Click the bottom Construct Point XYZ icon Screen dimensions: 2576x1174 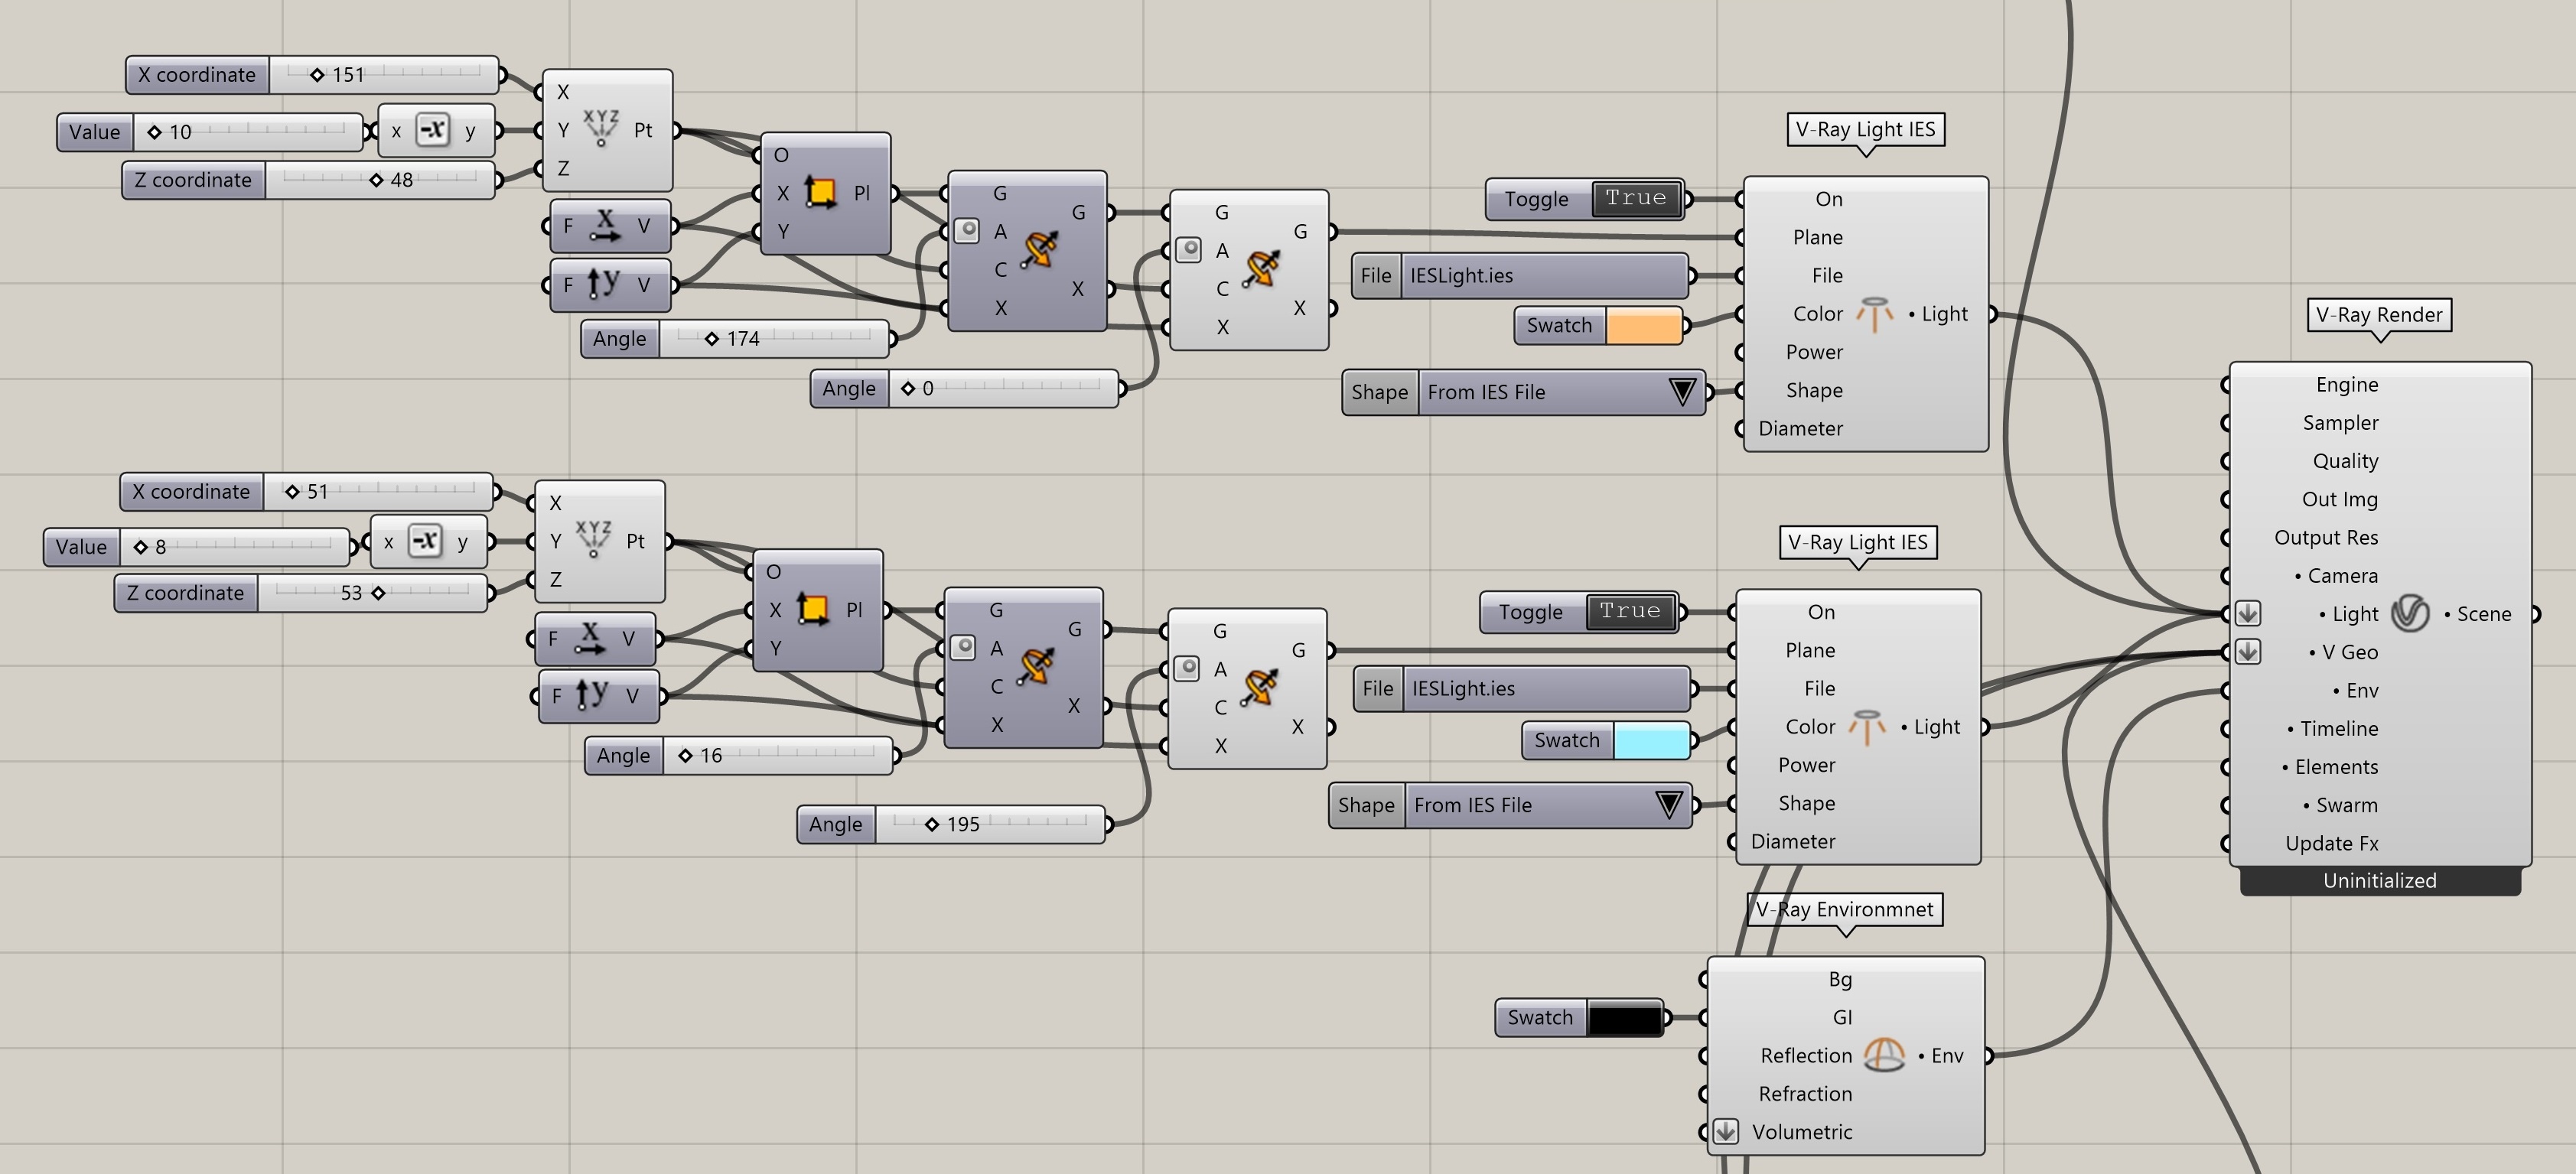tap(593, 539)
